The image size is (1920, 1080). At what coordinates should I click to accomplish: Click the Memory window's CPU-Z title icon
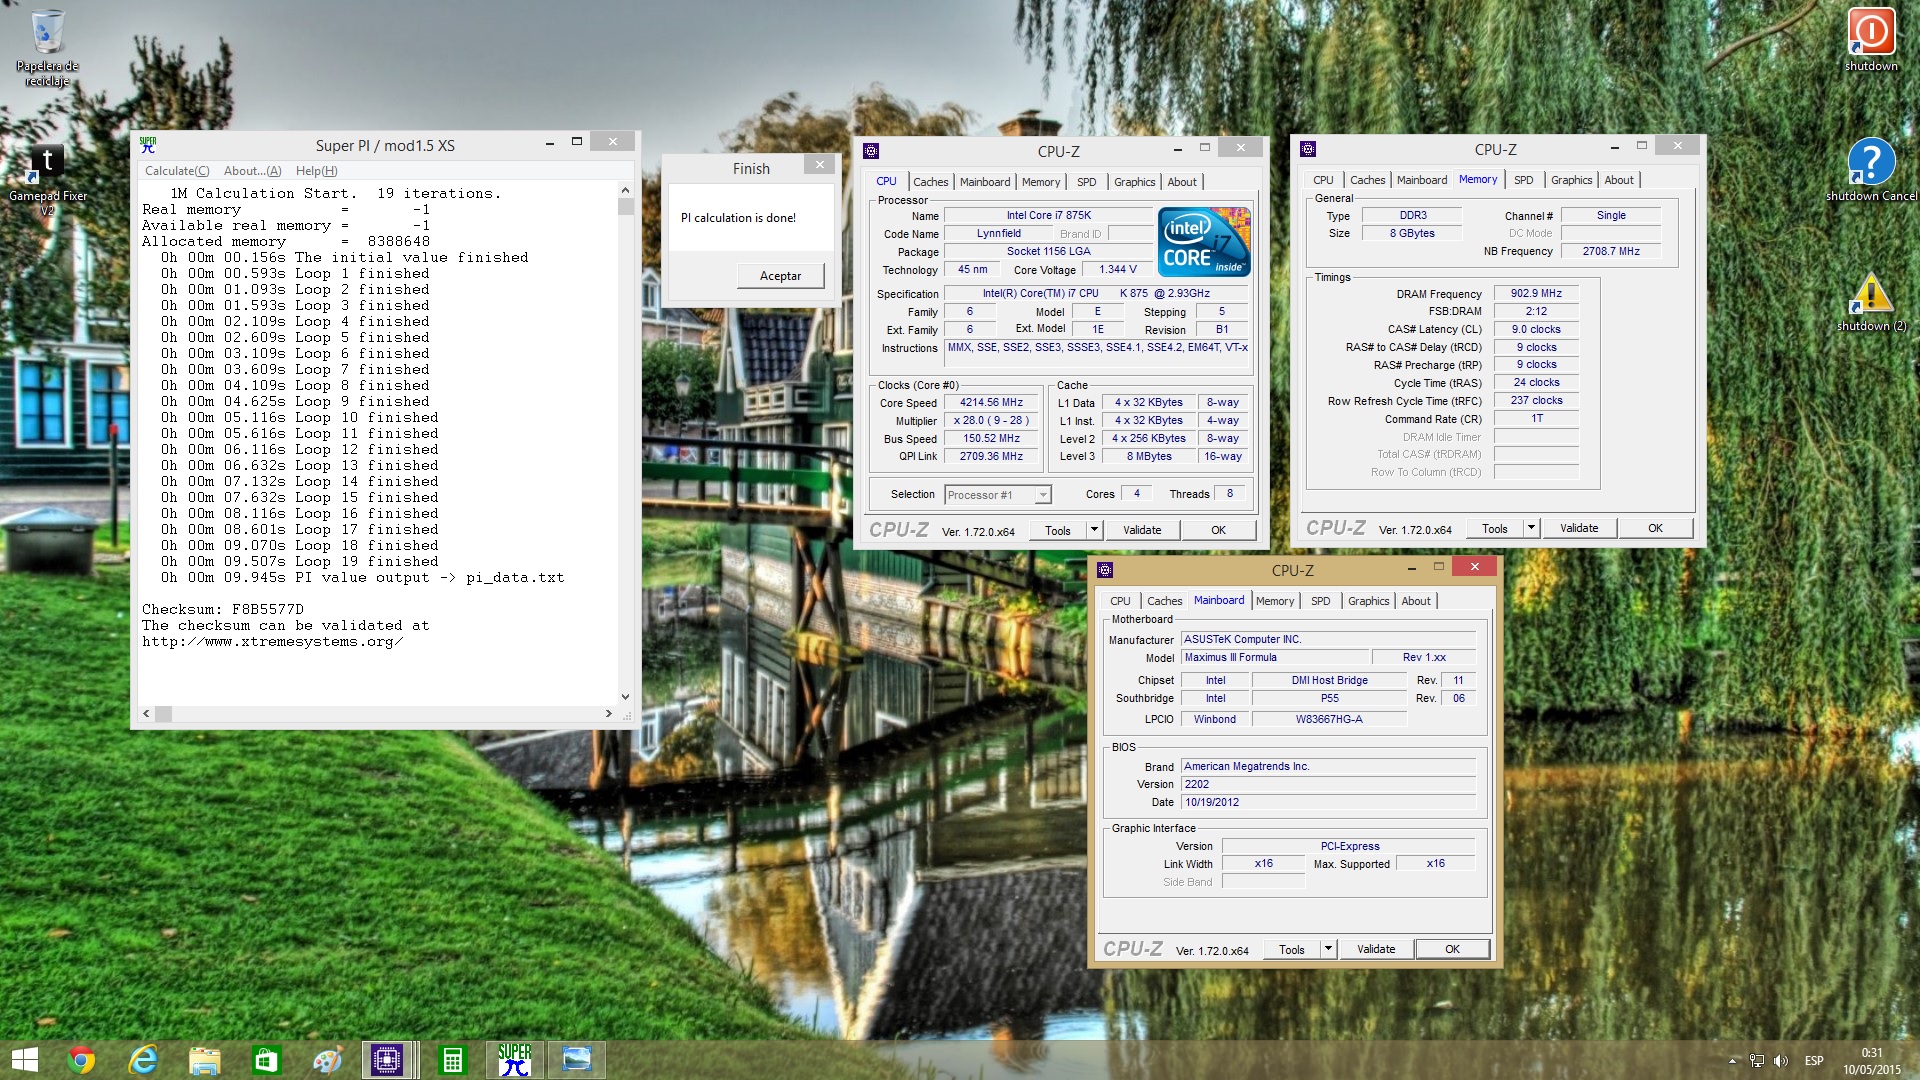tap(1308, 149)
